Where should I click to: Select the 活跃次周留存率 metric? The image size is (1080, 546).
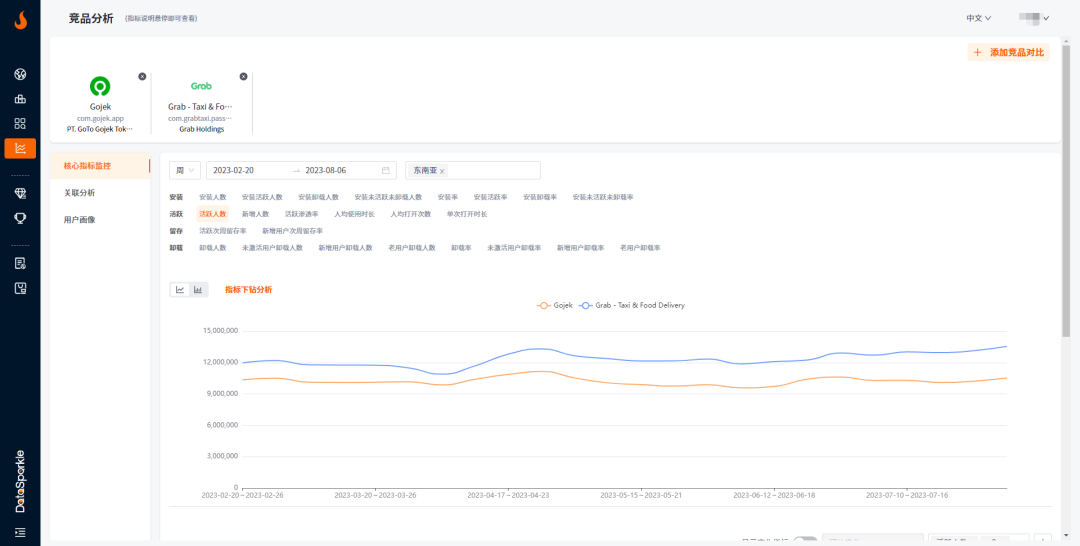tap(222, 231)
